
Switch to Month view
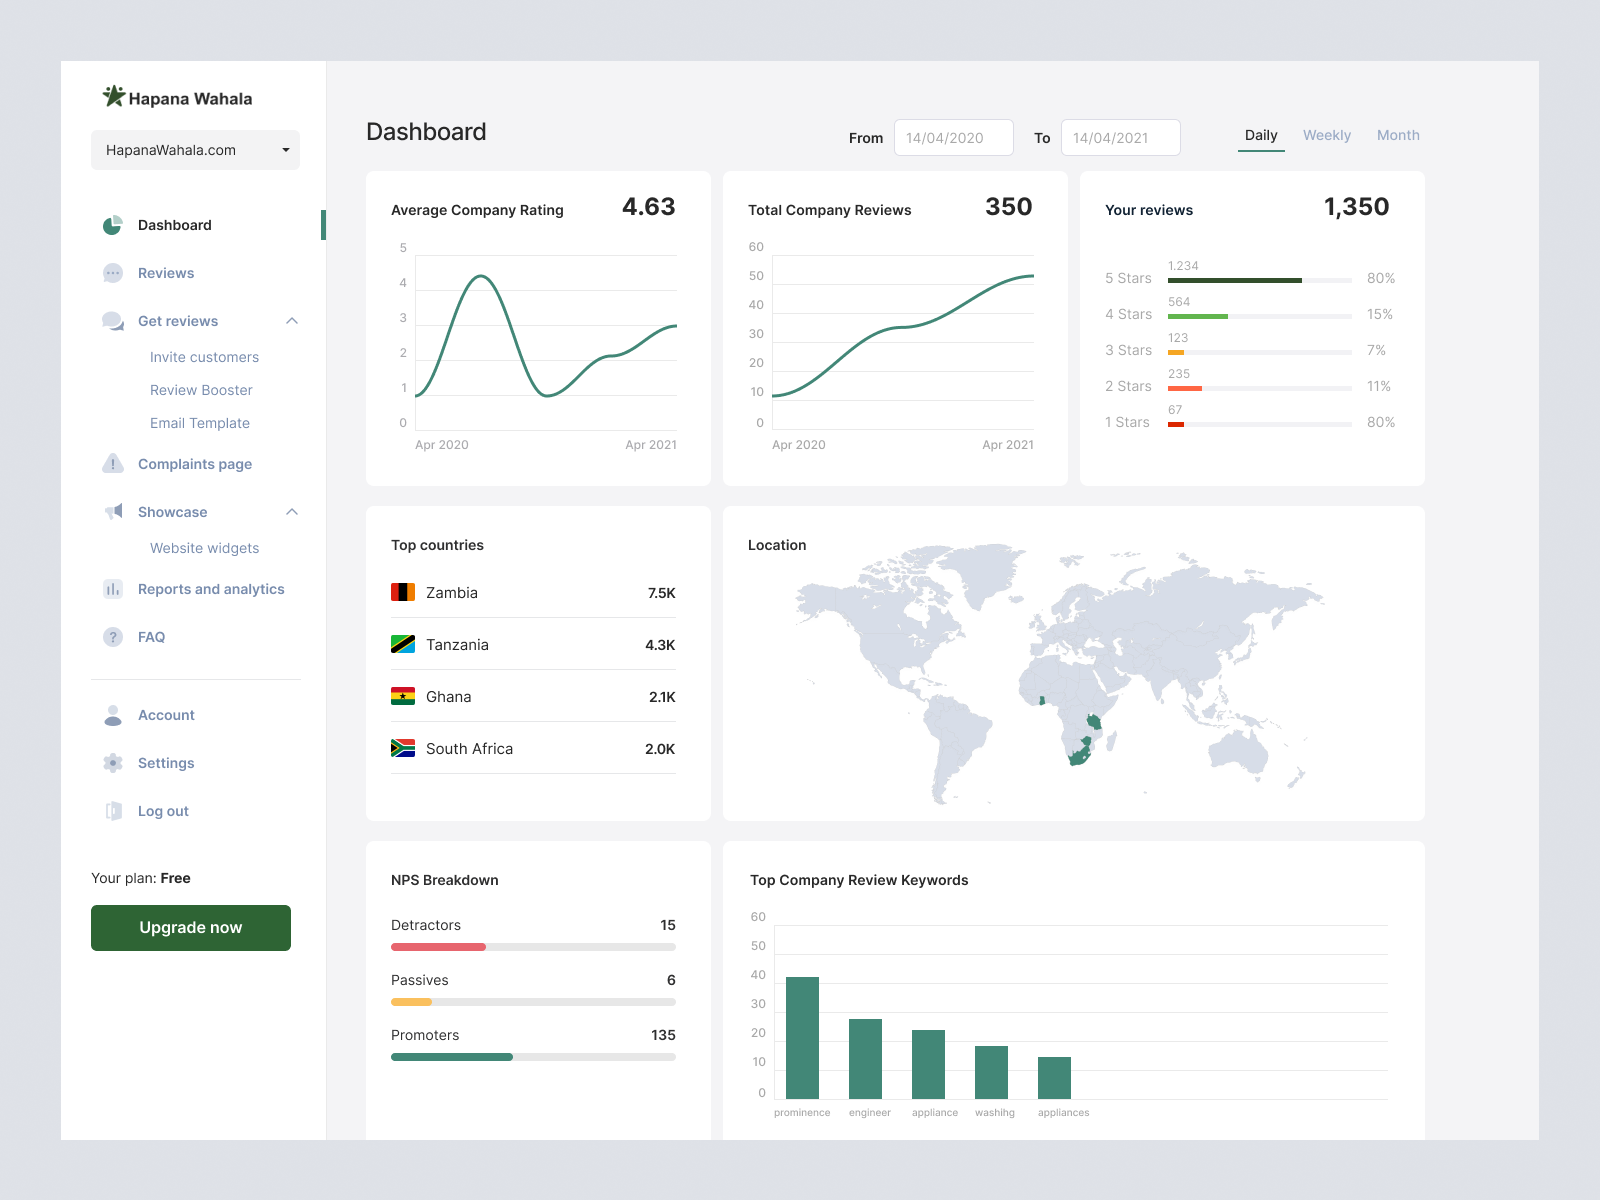1398,135
